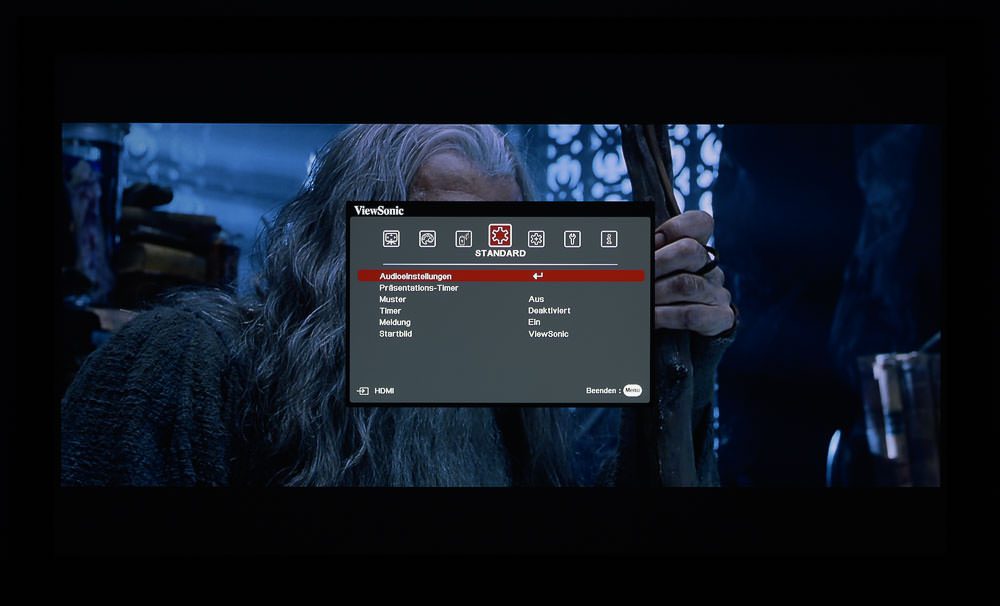The height and width of the screenshot is (606, 1000).
Task: Click the HDMI input source icon
Action: 363,391
